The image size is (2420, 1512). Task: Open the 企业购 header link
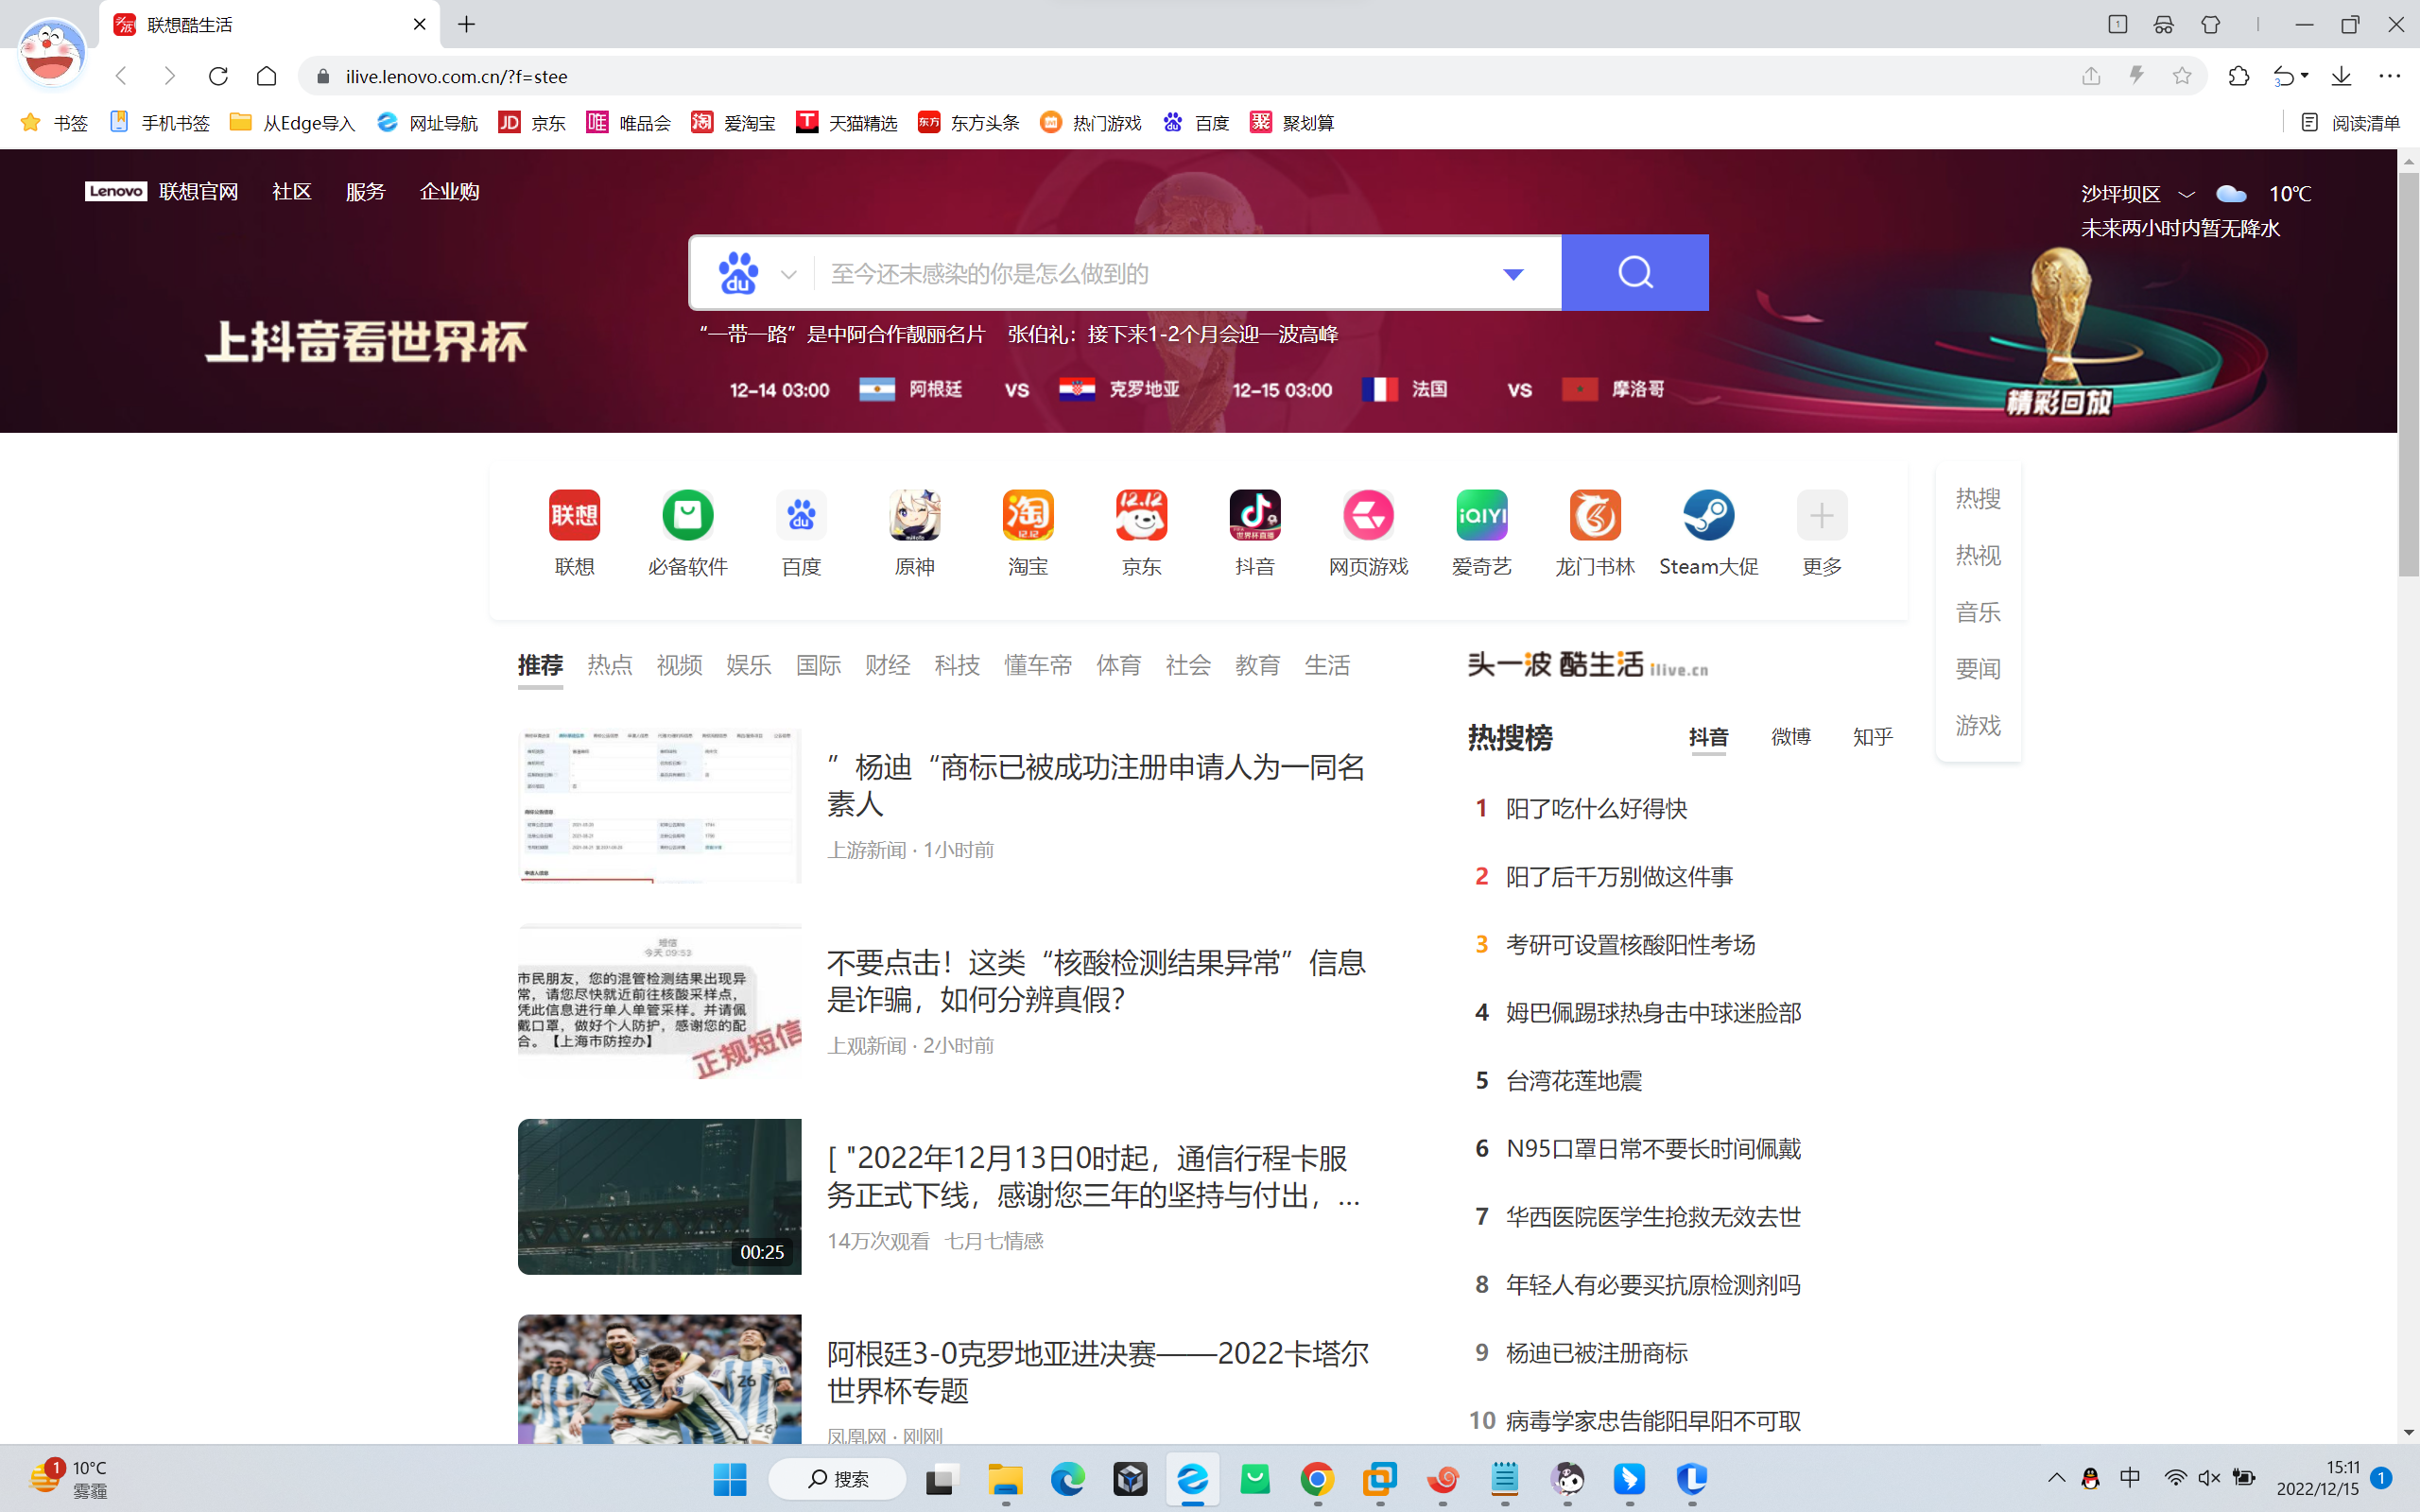point(449,192)
